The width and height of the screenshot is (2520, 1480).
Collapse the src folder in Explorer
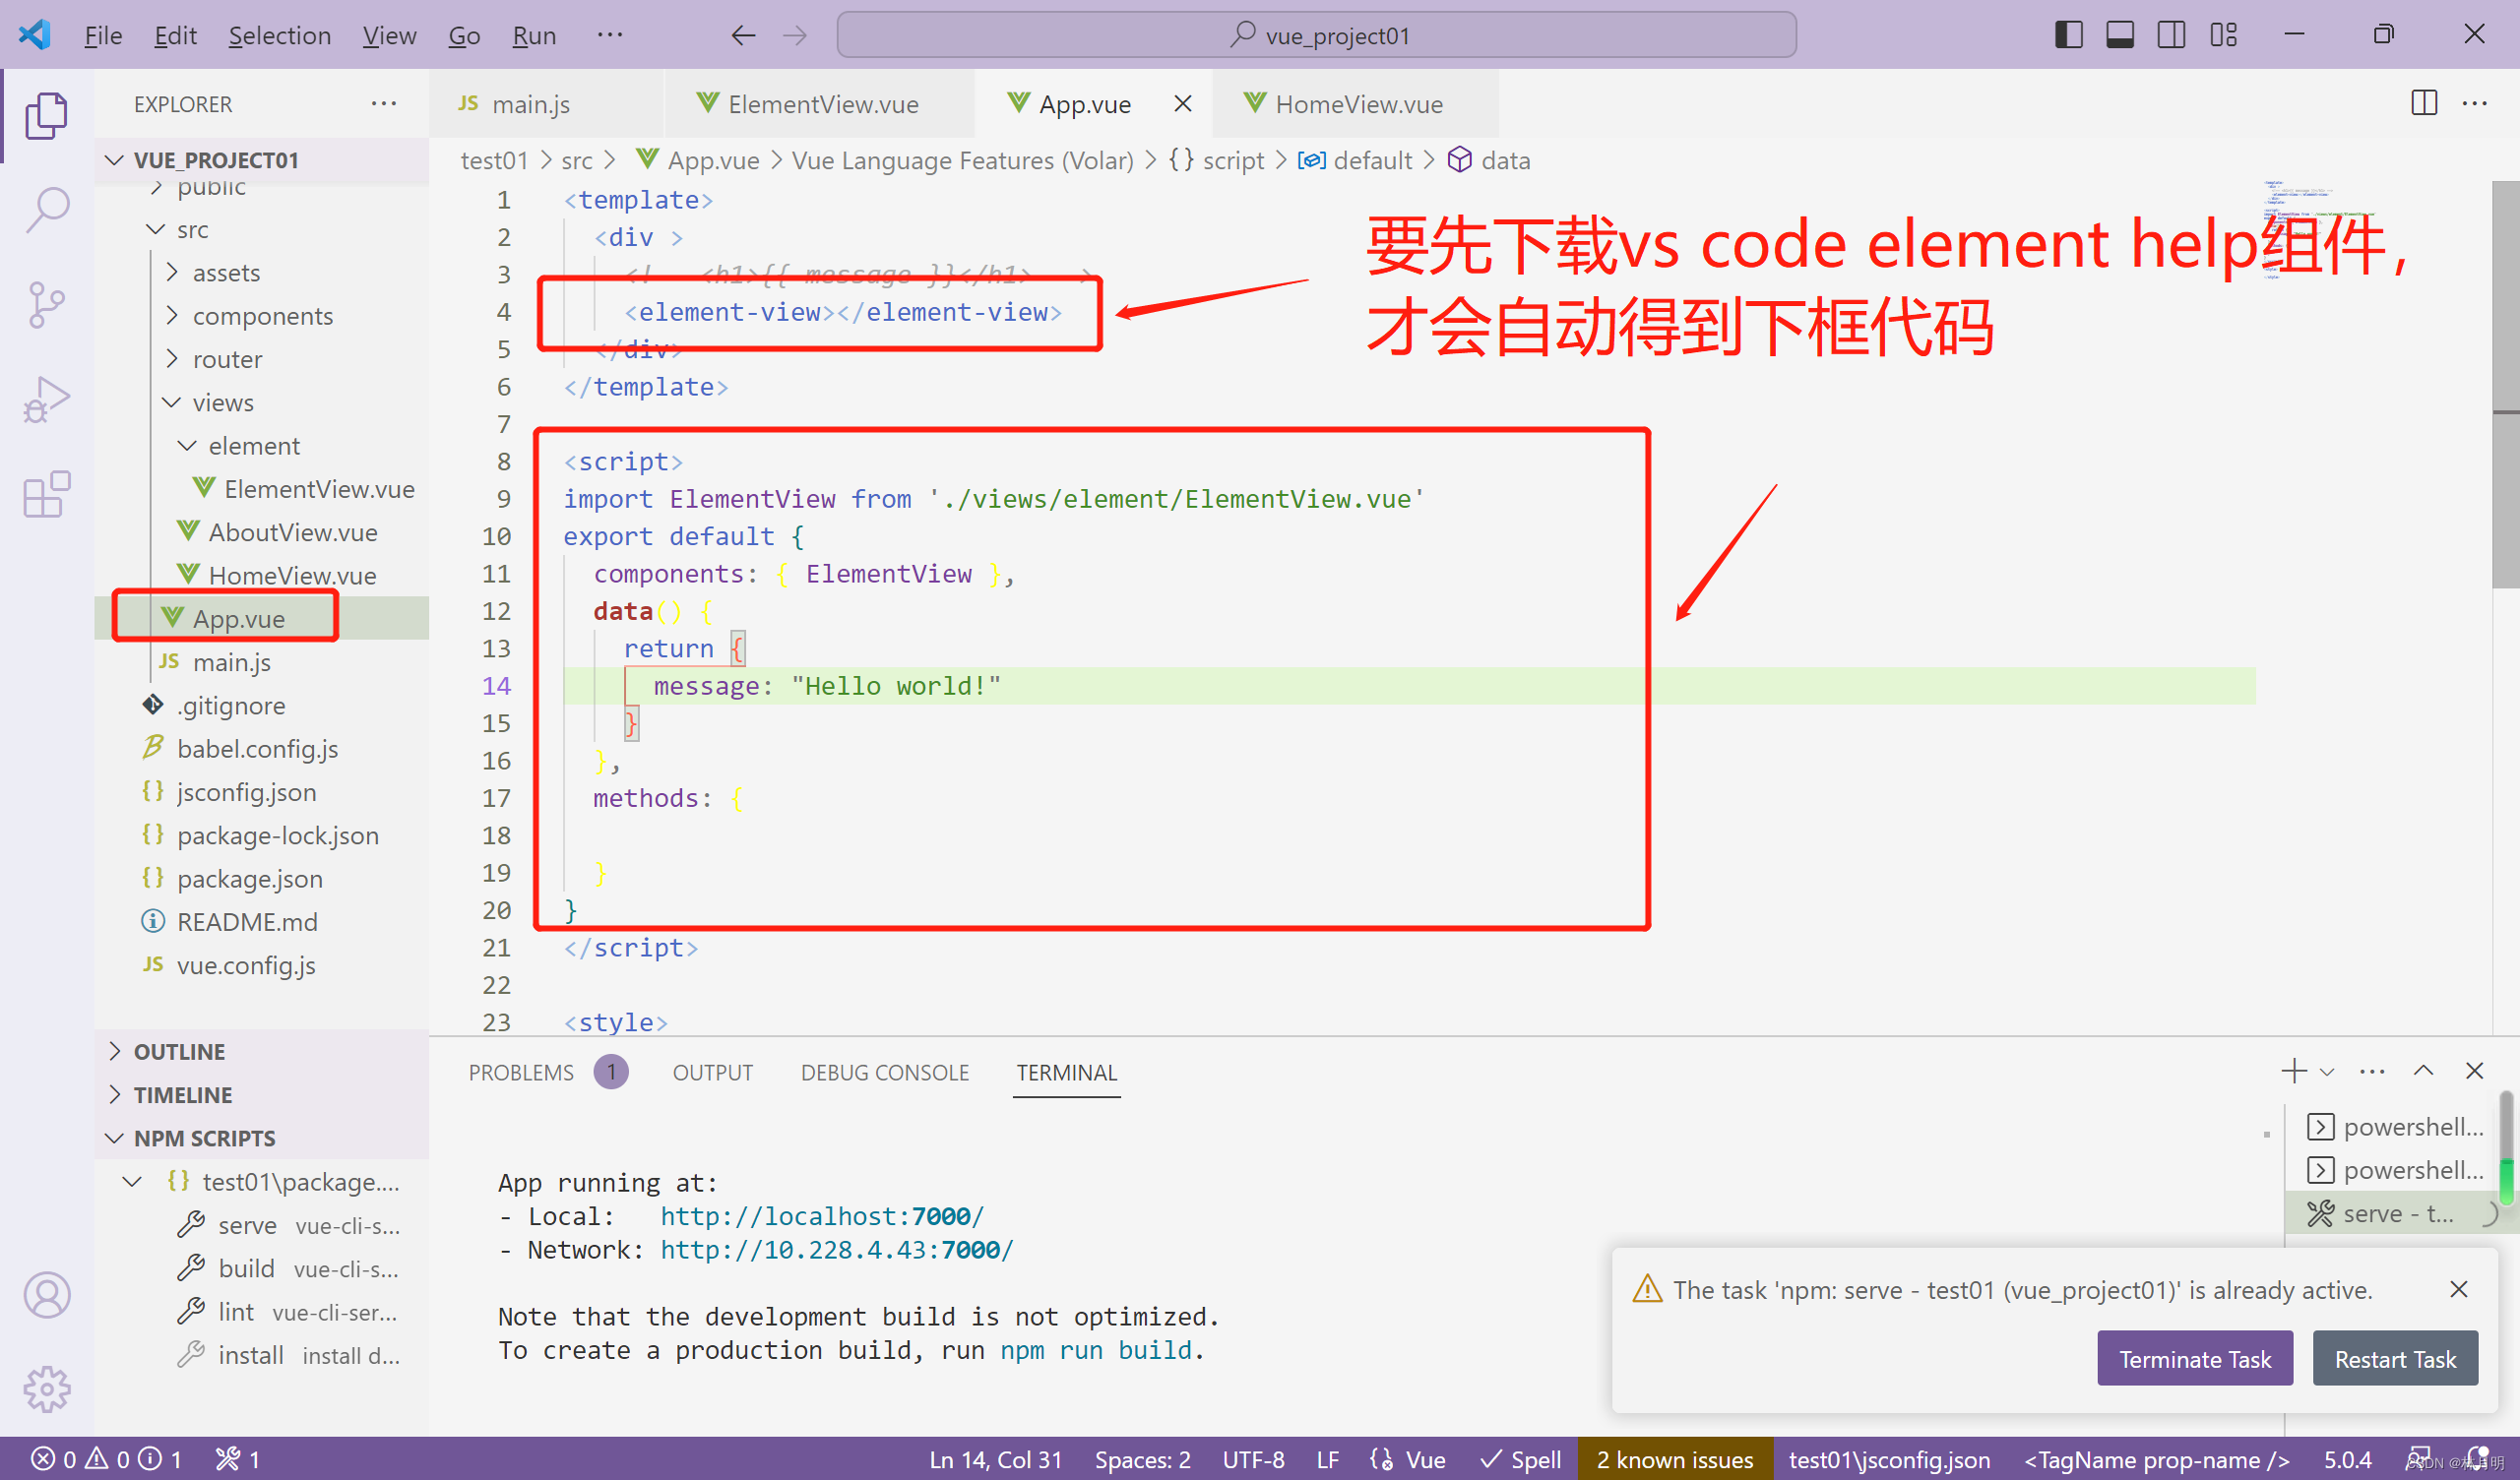tap(156, 229)
